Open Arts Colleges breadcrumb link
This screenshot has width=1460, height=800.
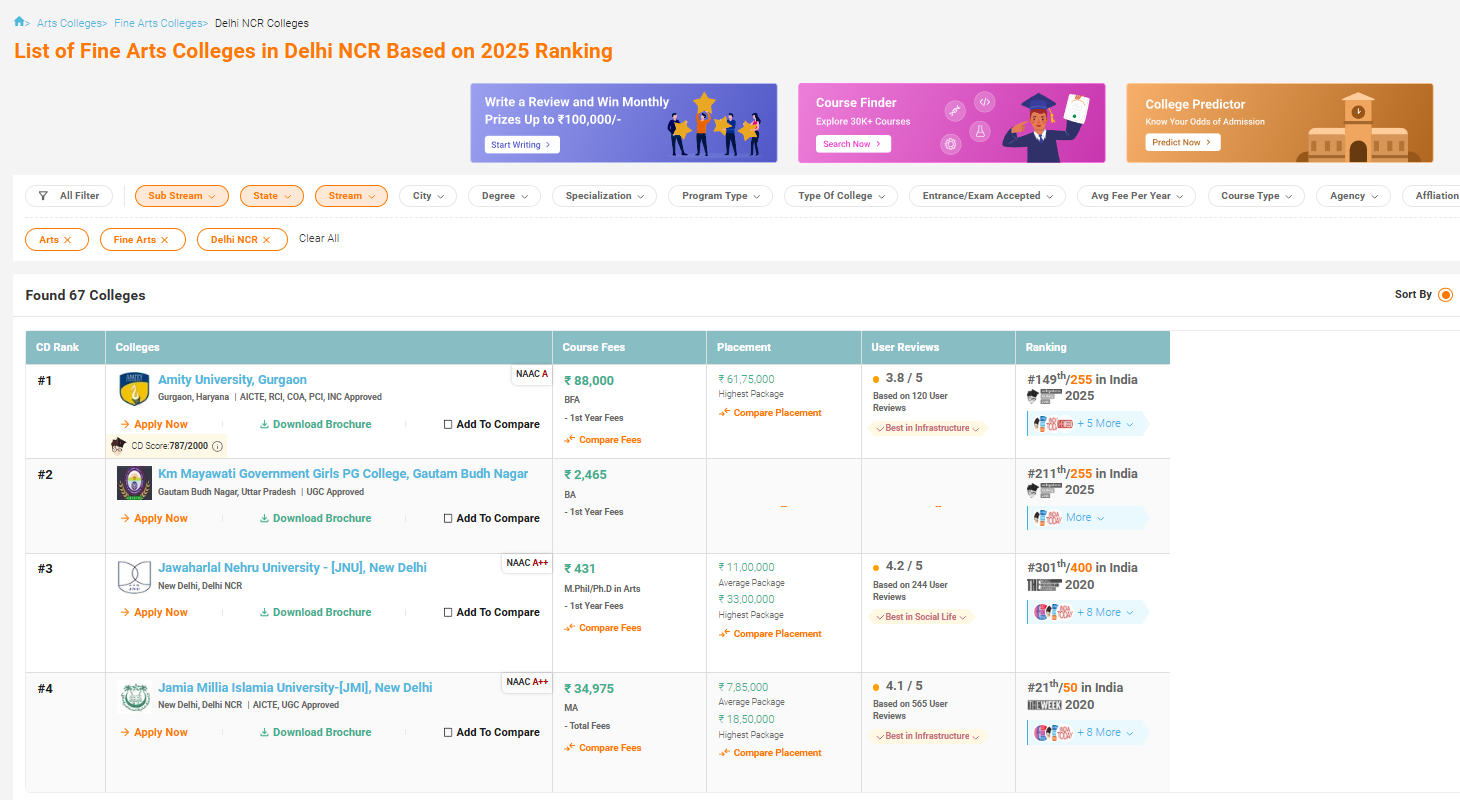[69, 23]
